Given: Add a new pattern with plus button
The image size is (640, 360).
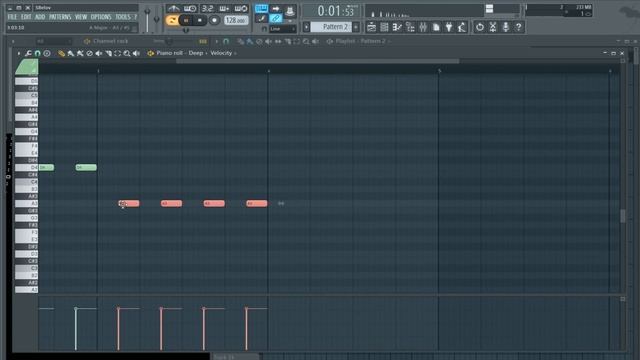Looking at the screenshot, I should pos(356,27).
